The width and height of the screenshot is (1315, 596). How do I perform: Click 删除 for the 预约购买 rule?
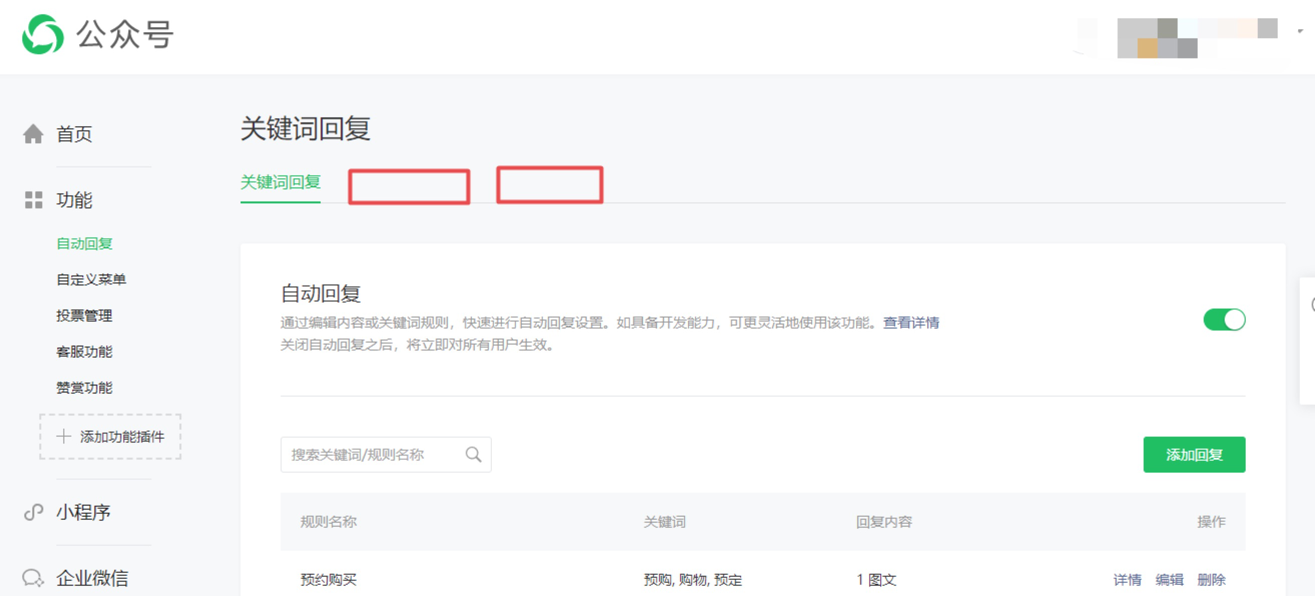(x=1211, y=580)
